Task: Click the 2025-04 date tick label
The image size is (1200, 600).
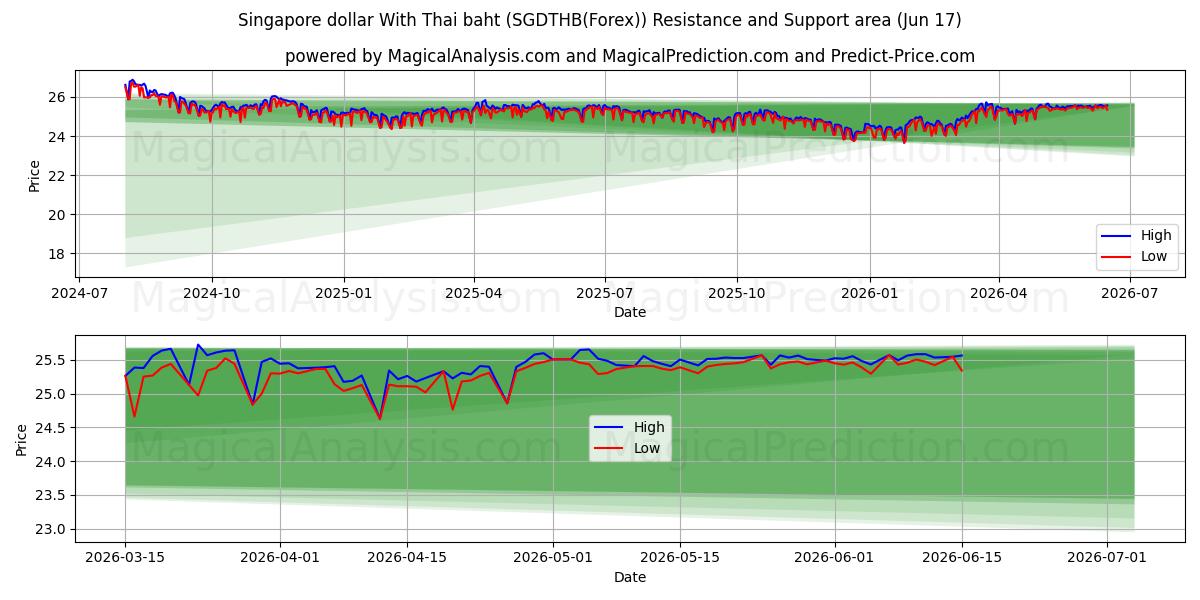Action: click(473, 293)
